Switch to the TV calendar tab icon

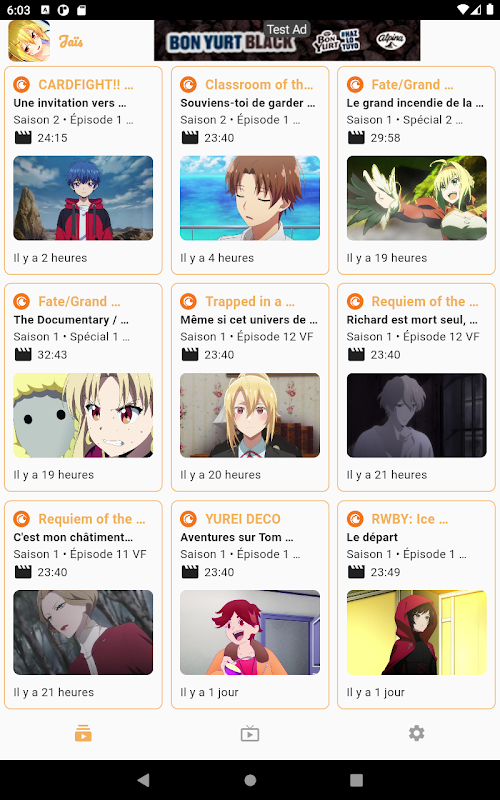[250, 734]
